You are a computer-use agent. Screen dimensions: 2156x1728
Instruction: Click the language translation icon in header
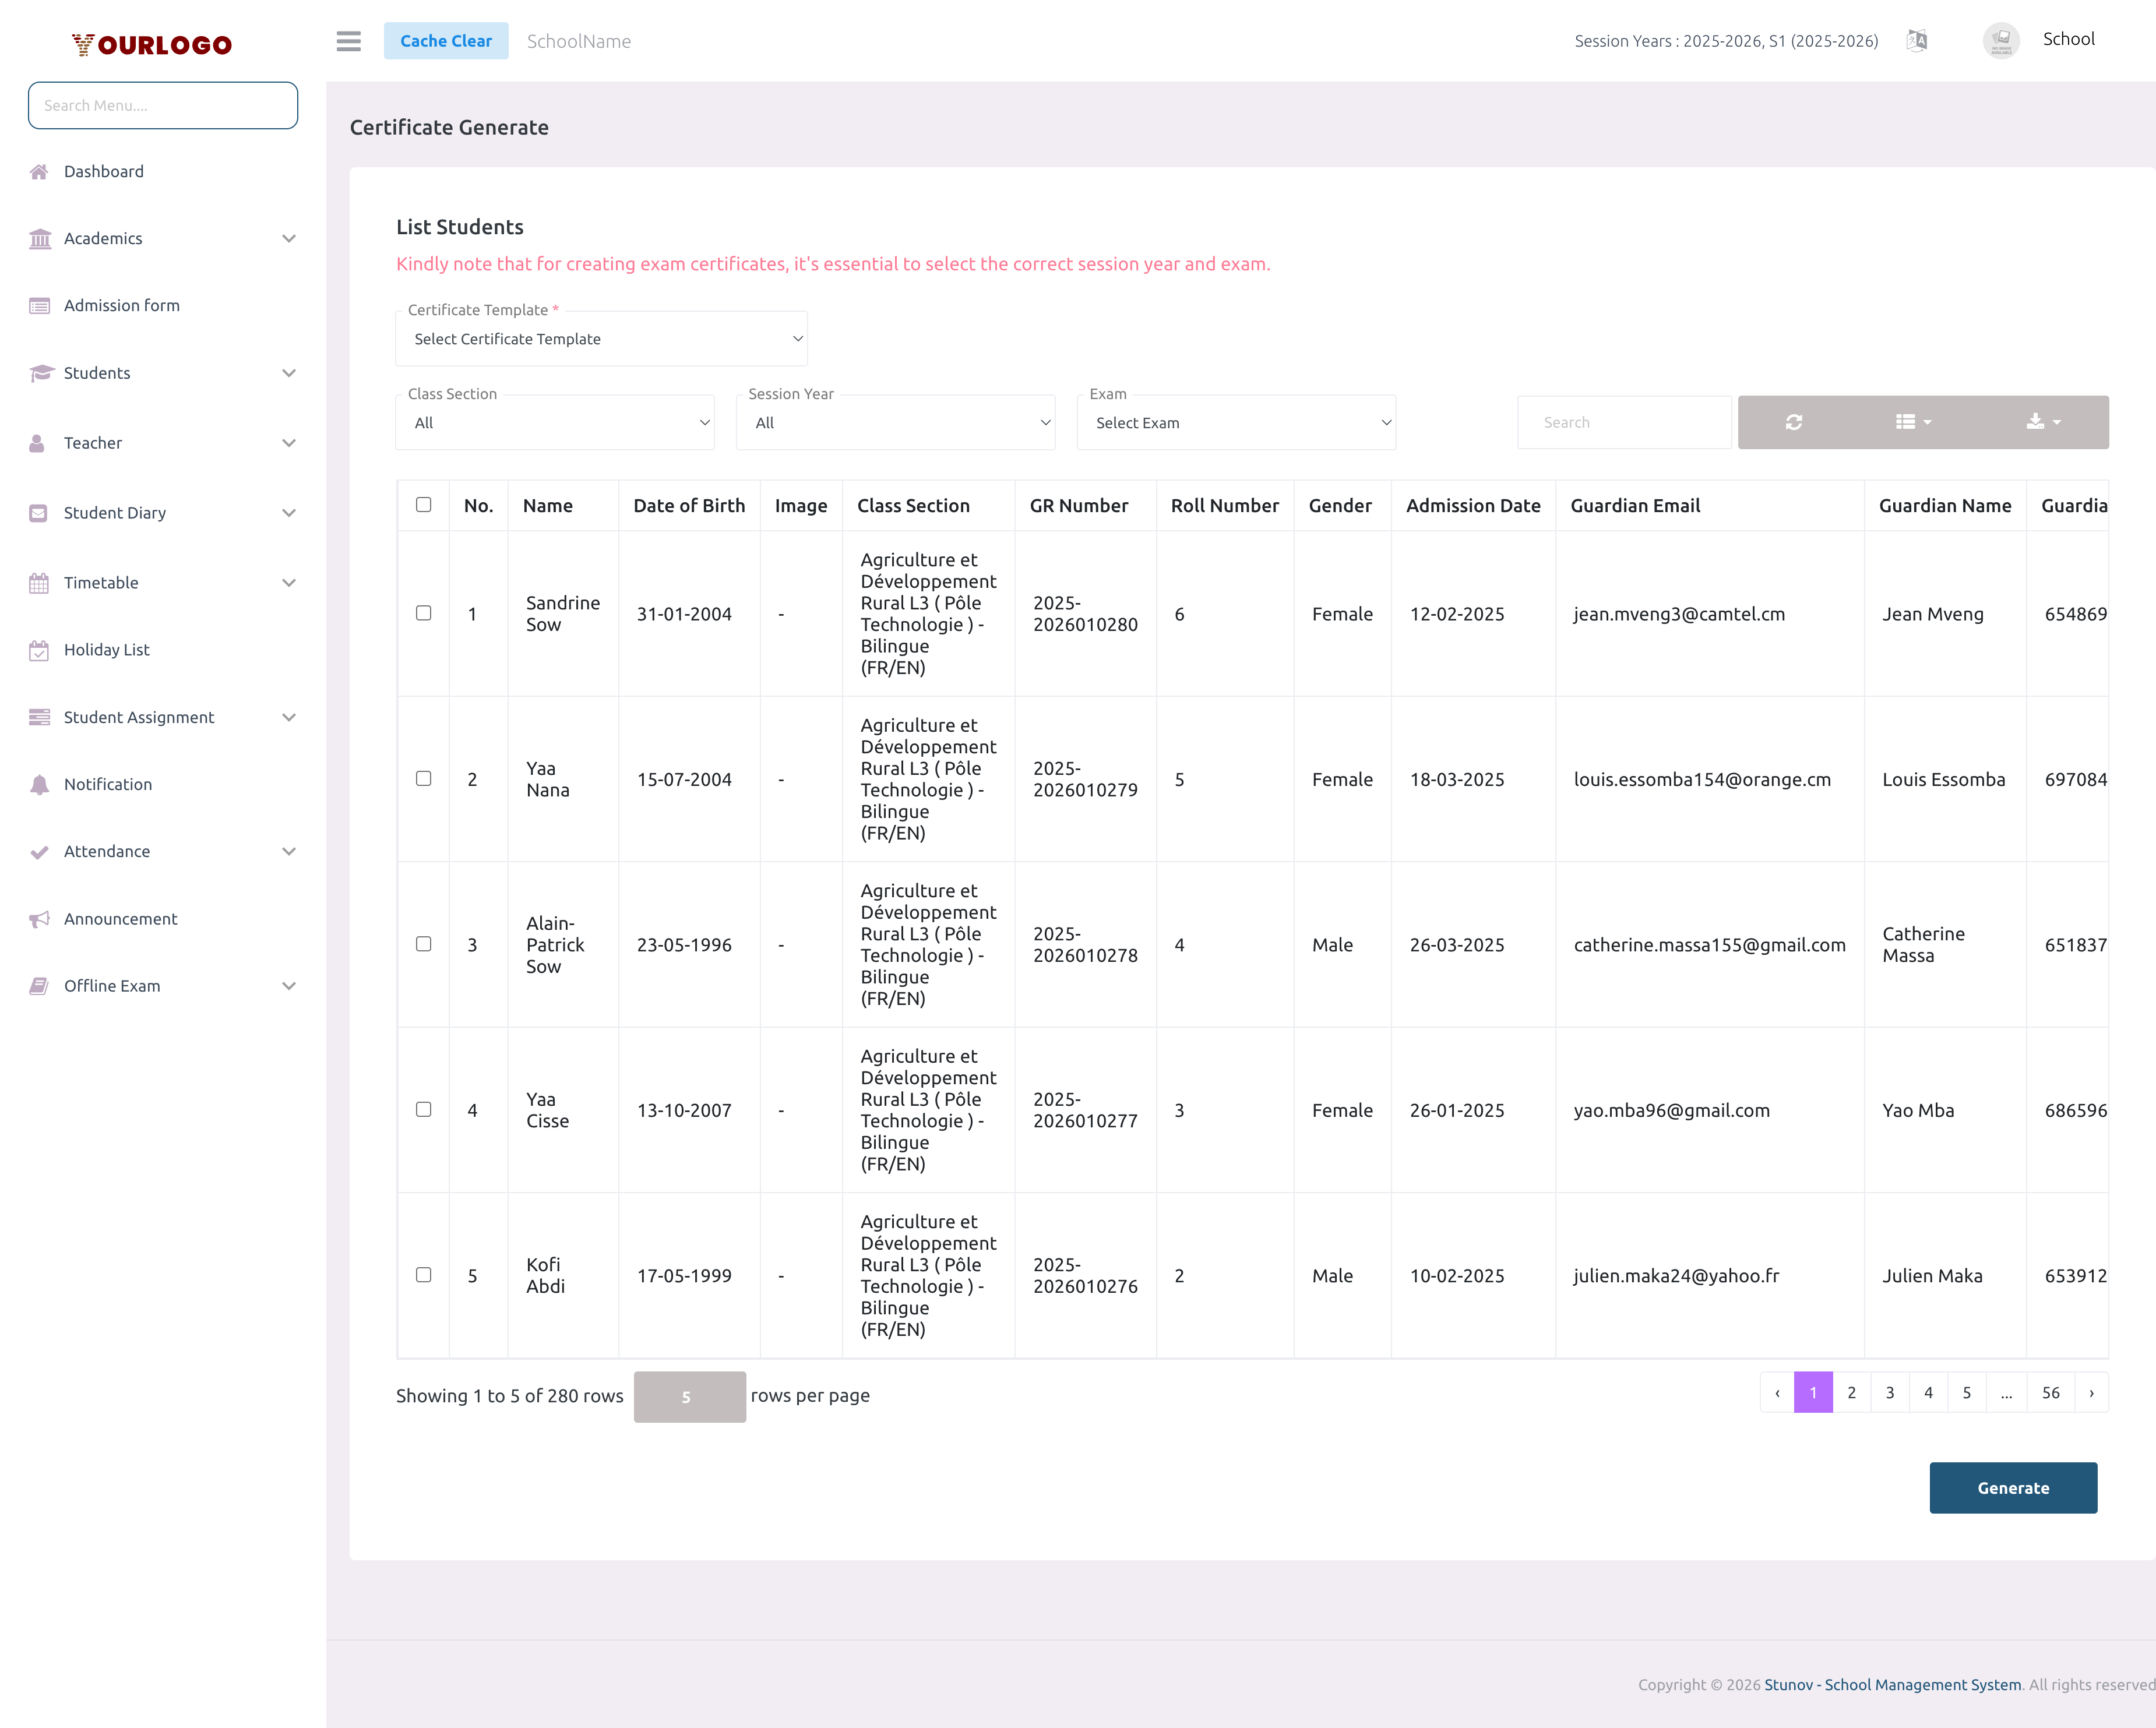tap(1918, 40)
